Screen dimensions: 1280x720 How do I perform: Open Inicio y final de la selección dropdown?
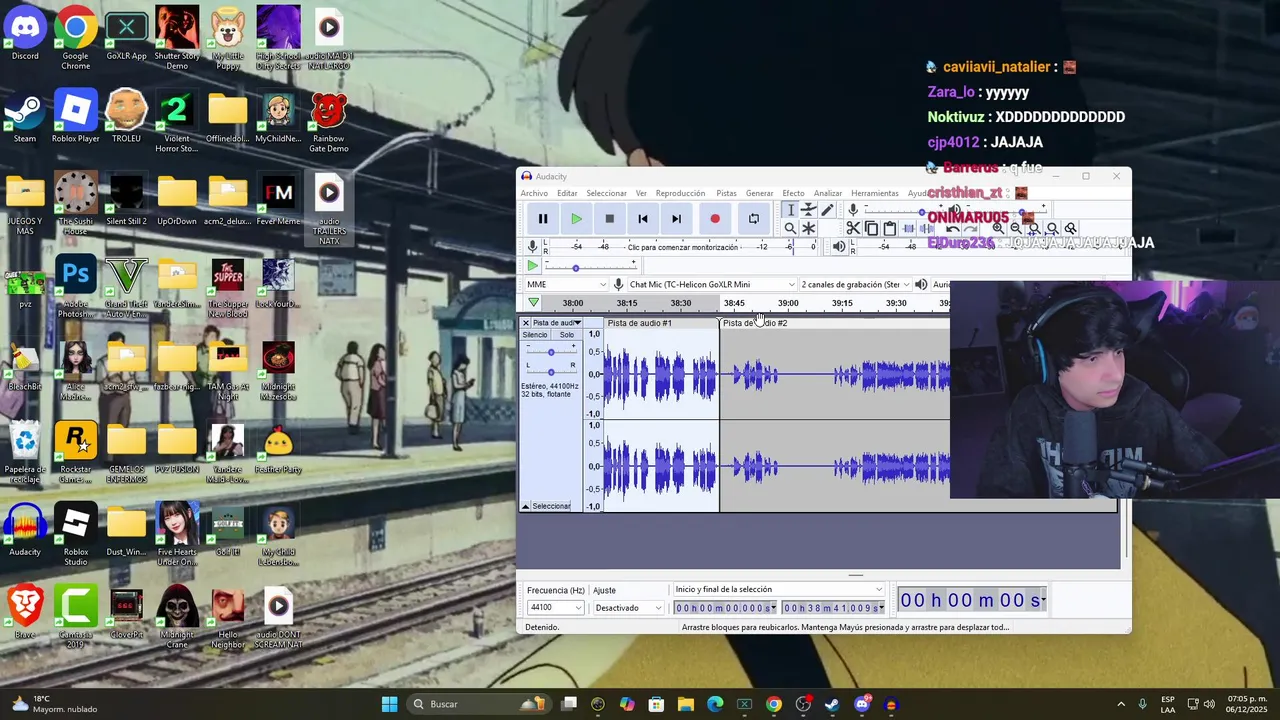point(779,590)
